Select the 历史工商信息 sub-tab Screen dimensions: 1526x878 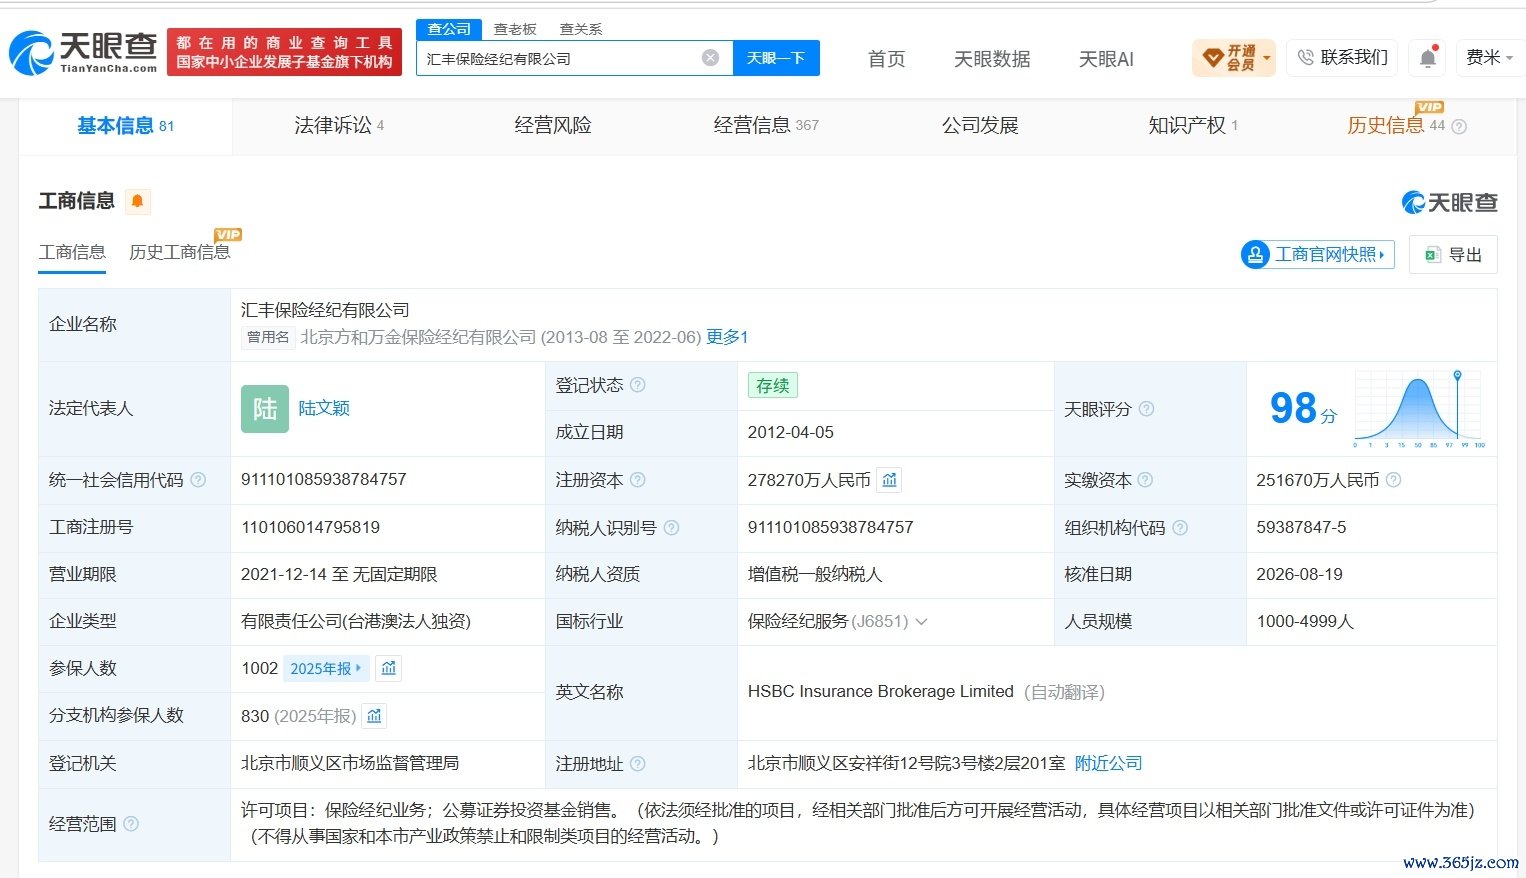coord(180,252)
